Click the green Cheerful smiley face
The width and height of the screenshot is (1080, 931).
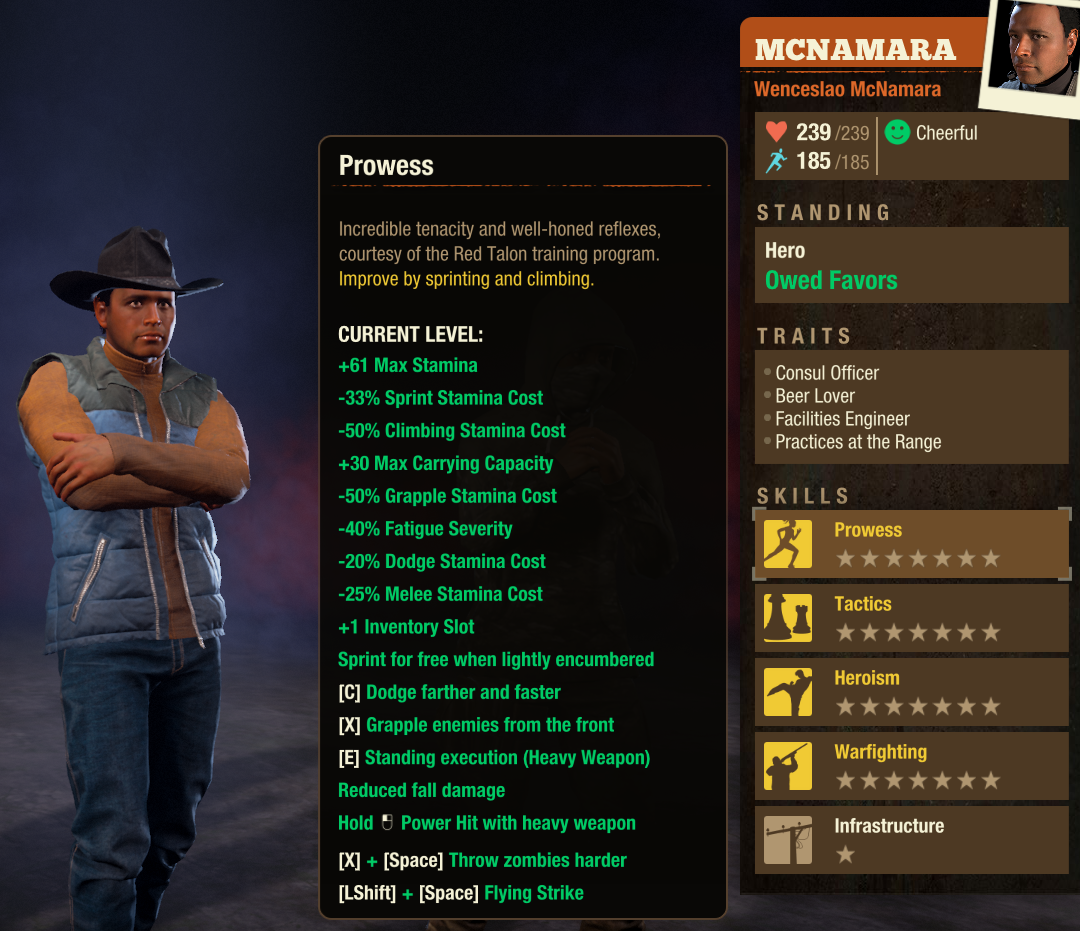897,132
